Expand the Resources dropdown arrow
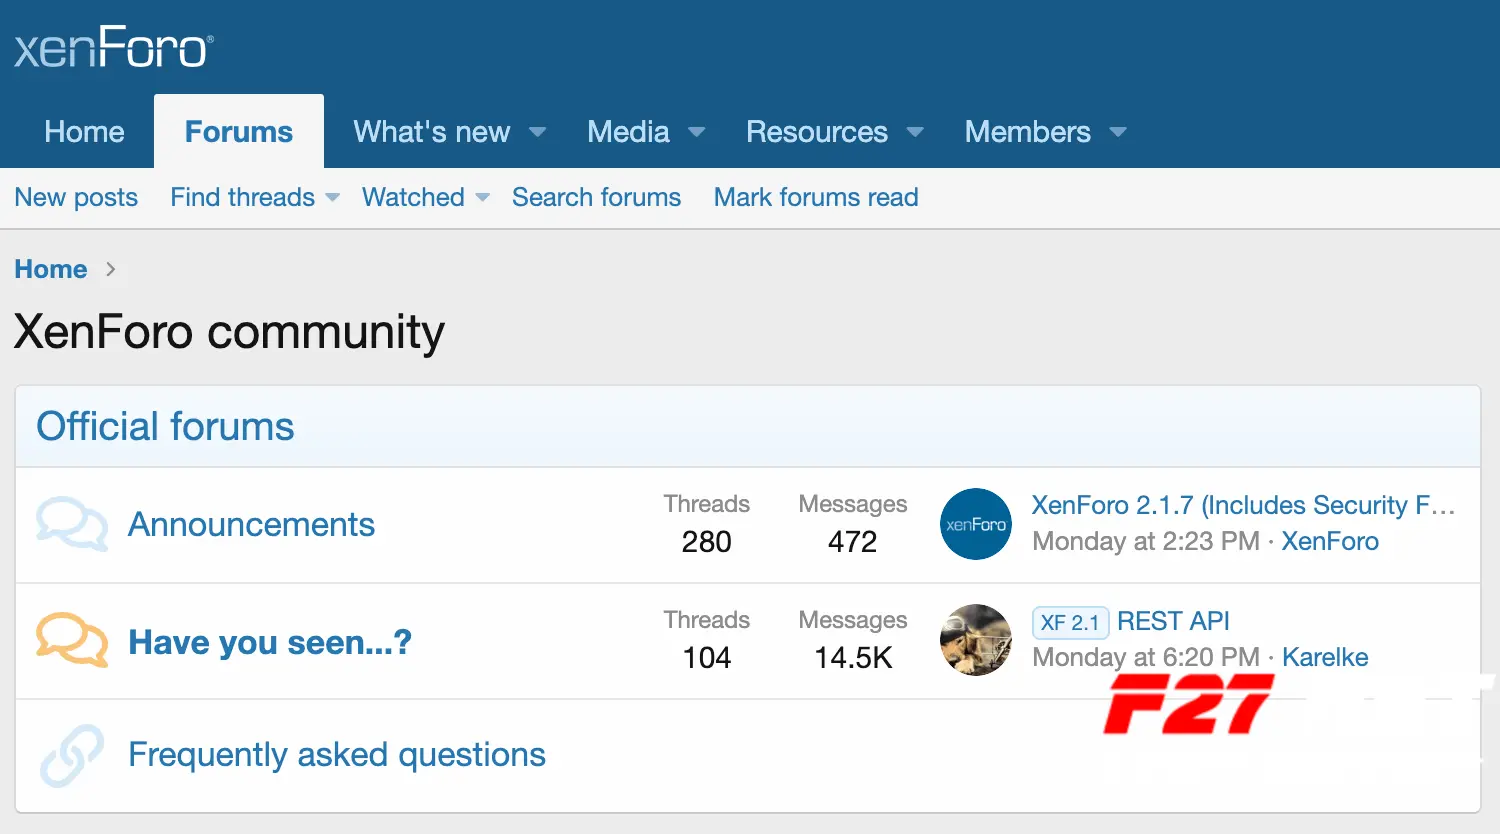Screen dimensions: 1500x834 pyautogui.click(x=915, y=132)
